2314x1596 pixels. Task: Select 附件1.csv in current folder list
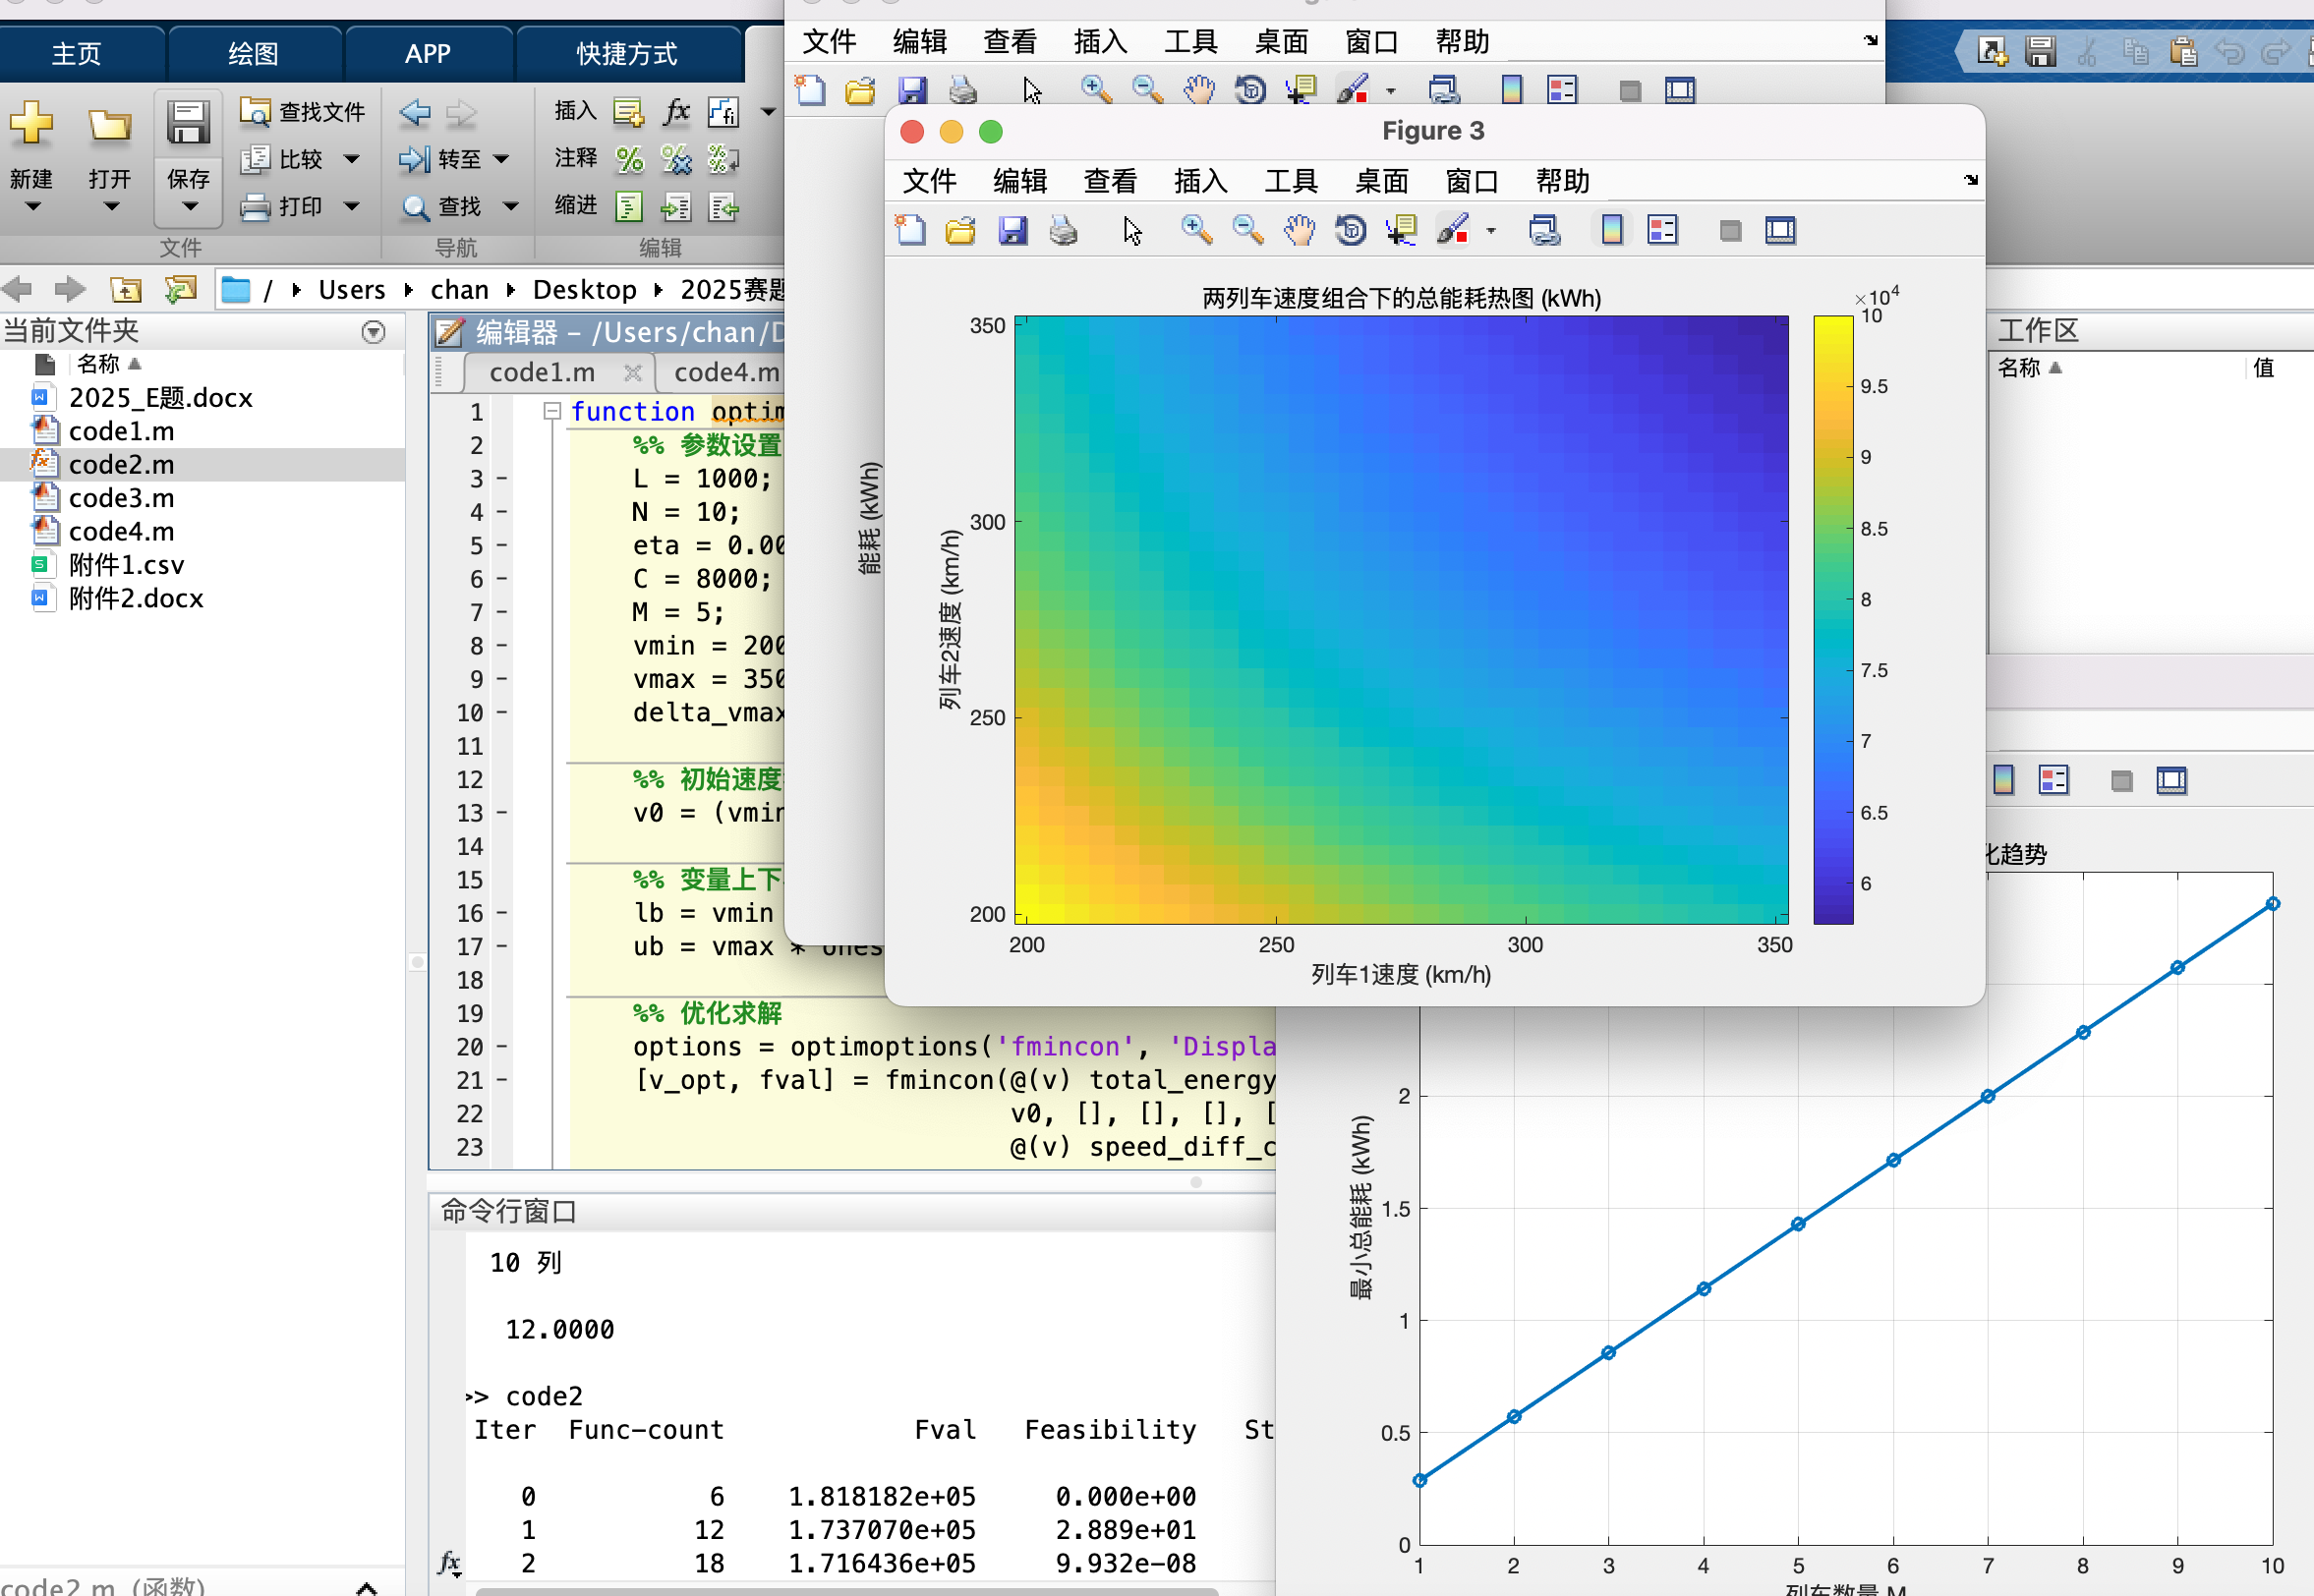(x=126, y=565)
